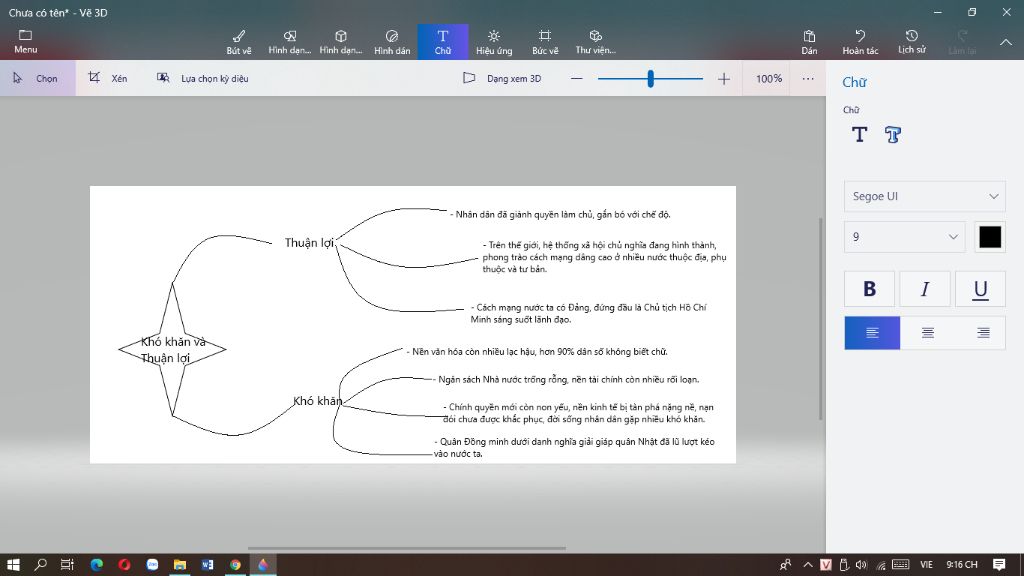The height and width of the screenshot is (576, 1024).
Task: Select the Bút vẽ brushes tool
Action: [239, 41]
